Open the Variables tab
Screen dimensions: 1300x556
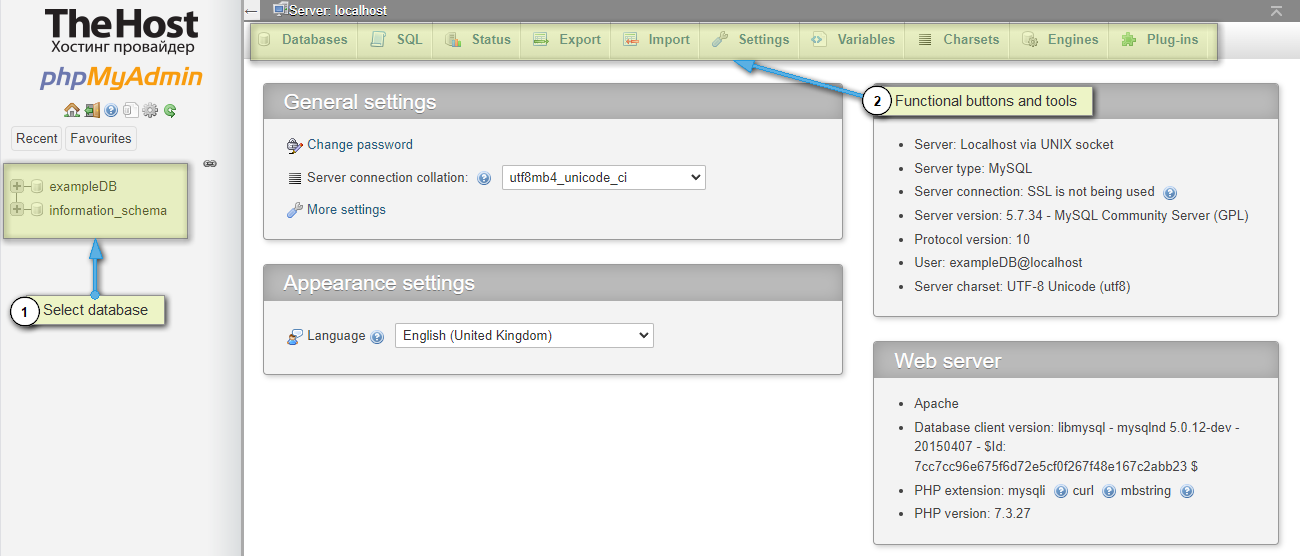[853, 40]
